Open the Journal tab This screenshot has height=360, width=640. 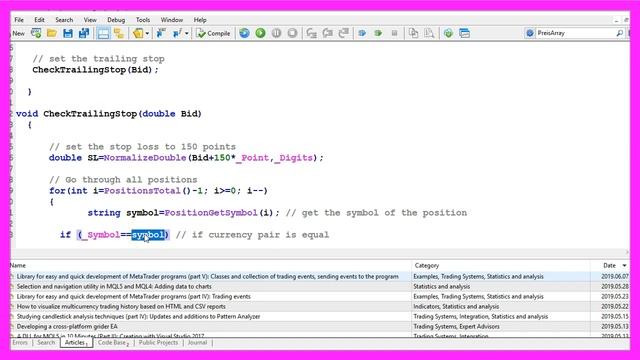198,342
